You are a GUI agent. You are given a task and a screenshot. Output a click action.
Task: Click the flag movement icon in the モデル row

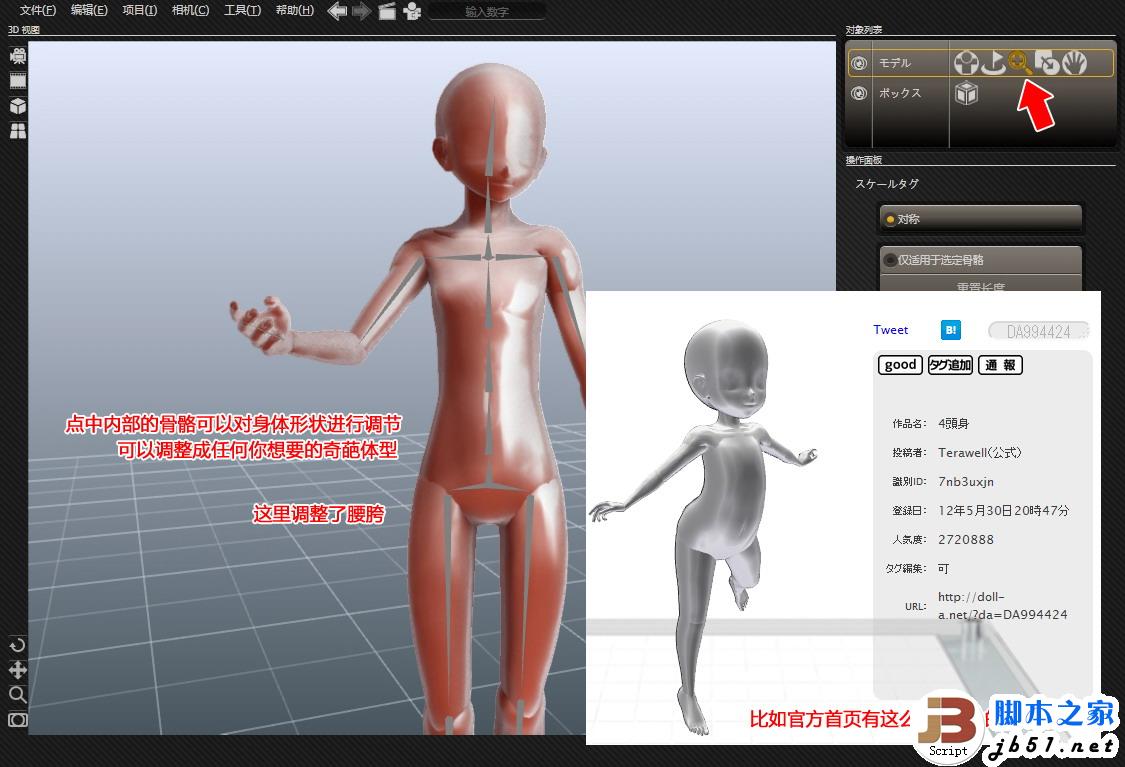(994, 63)
